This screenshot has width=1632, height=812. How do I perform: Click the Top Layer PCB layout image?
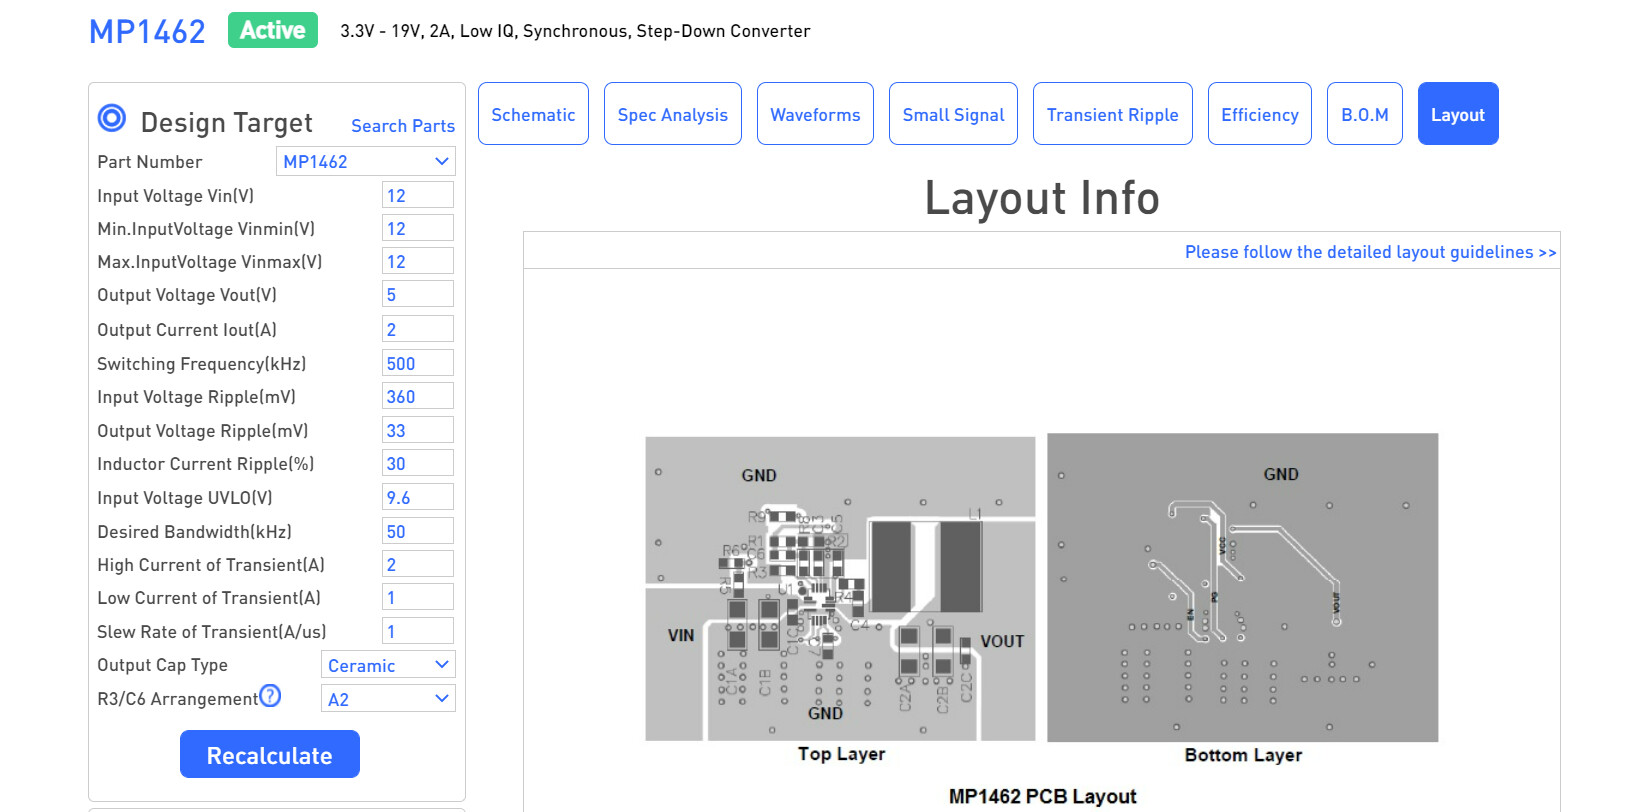click(840, 588)
